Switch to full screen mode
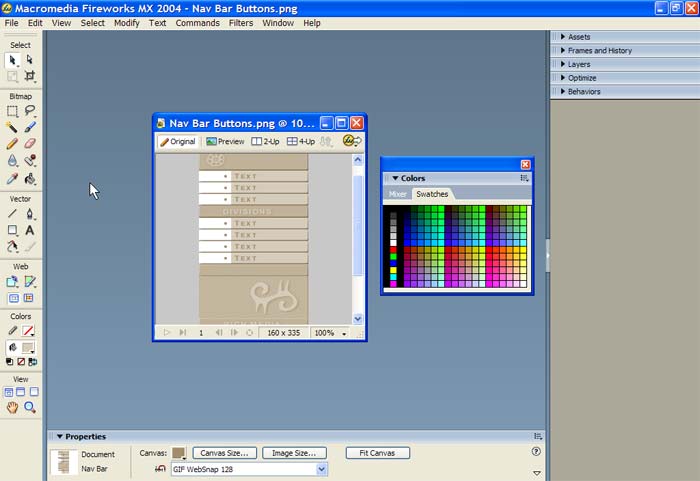Screen dimensions: 700x481 [x=34, y=392]
